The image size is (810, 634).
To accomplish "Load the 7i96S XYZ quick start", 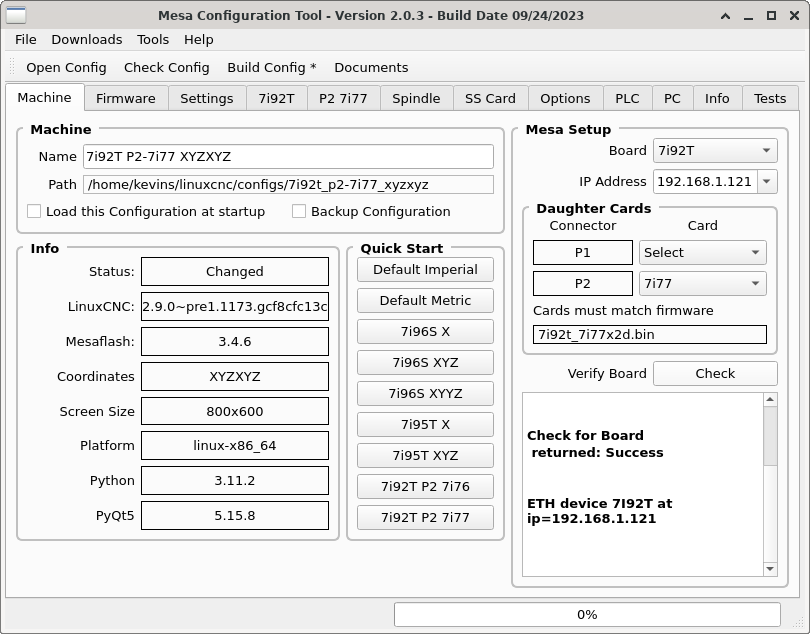I will coord(425,363).
